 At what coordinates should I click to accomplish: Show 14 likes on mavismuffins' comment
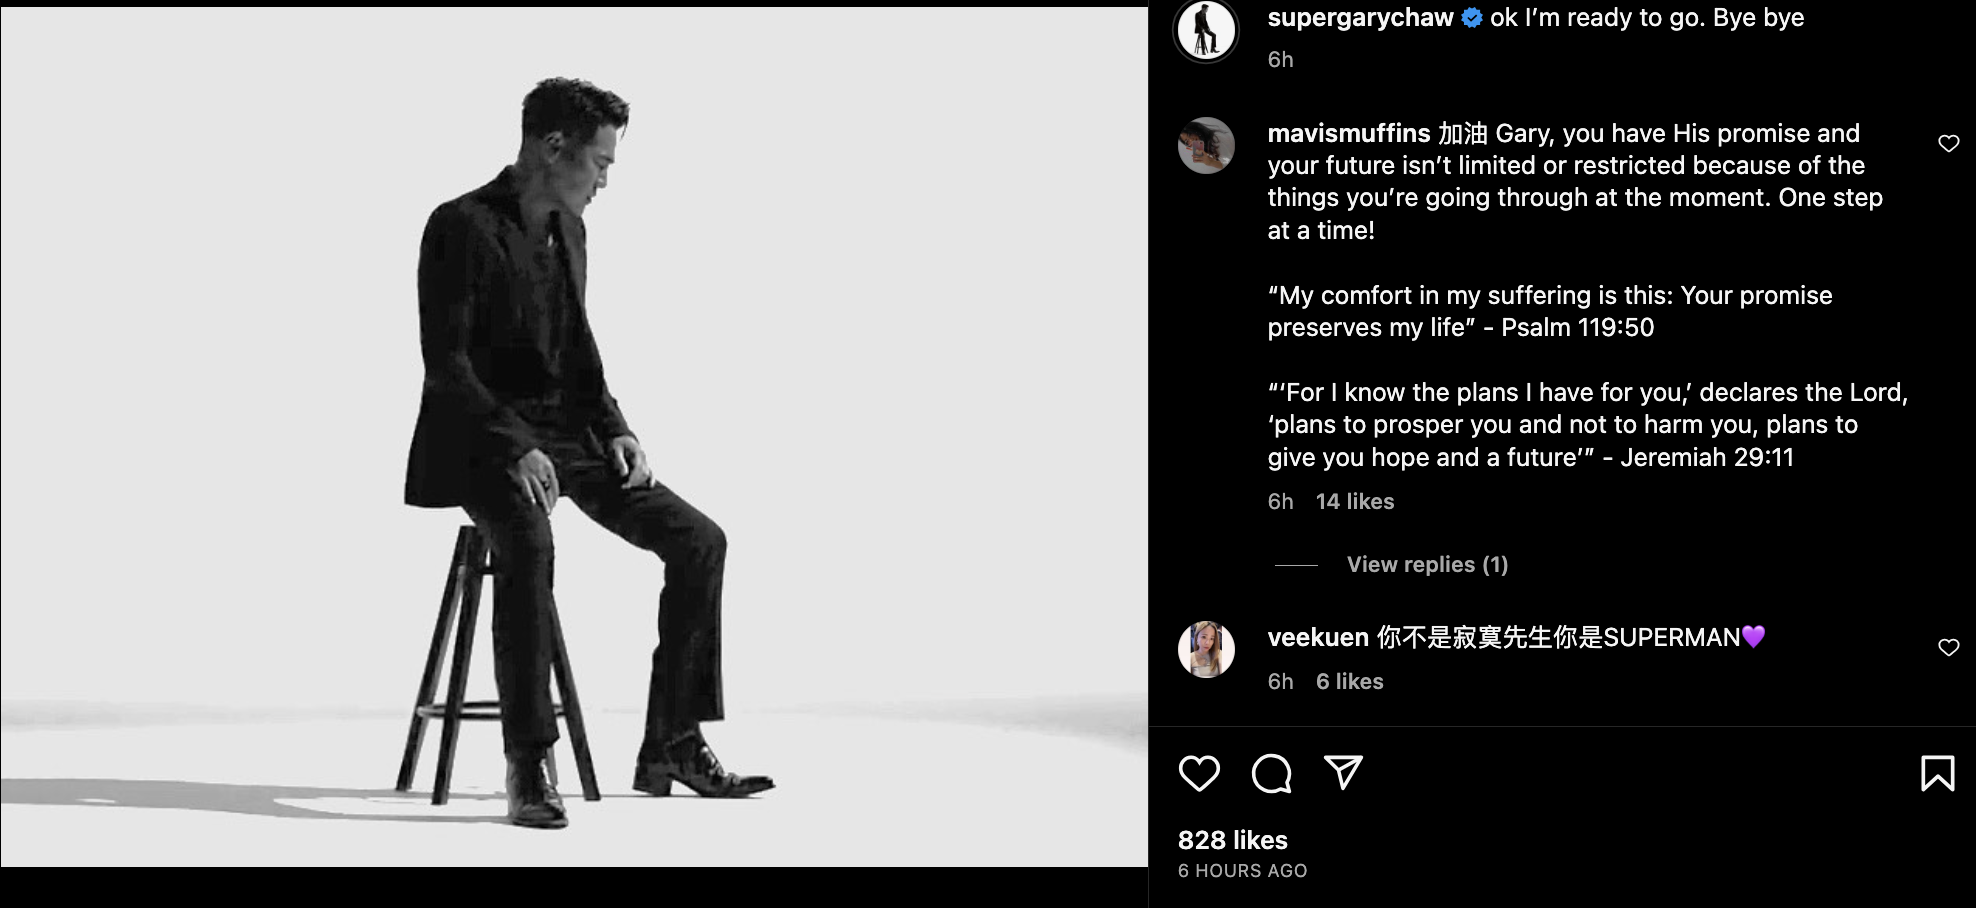coord(1354,502)
